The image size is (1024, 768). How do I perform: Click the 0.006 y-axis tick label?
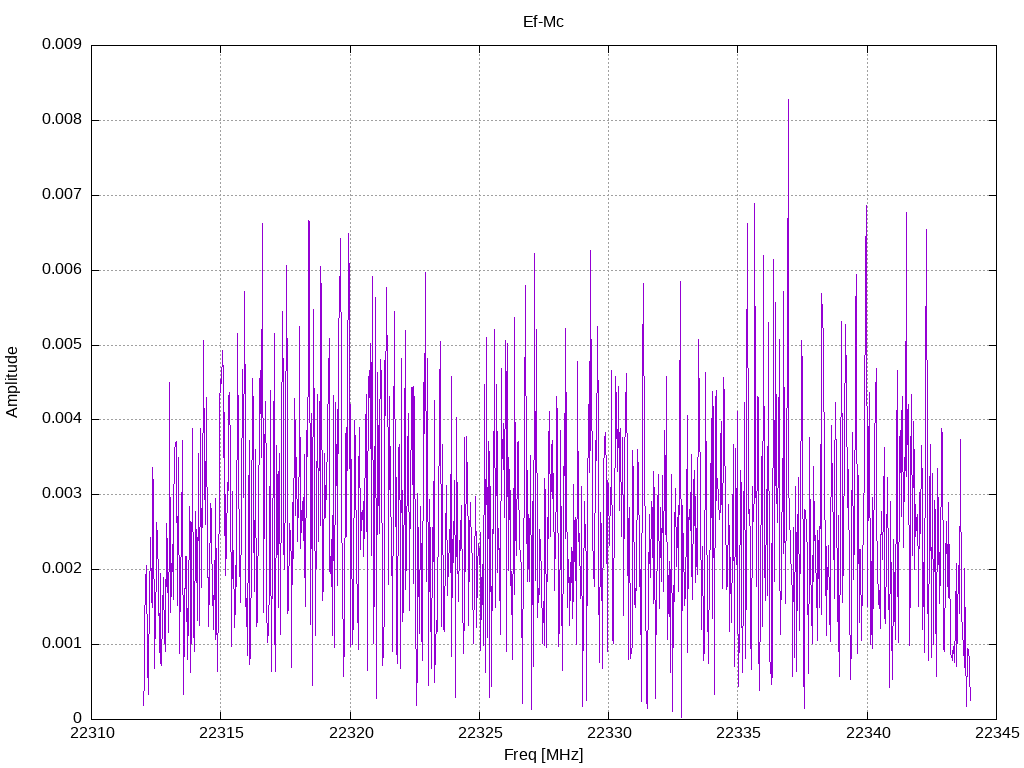tap(62, 269)
